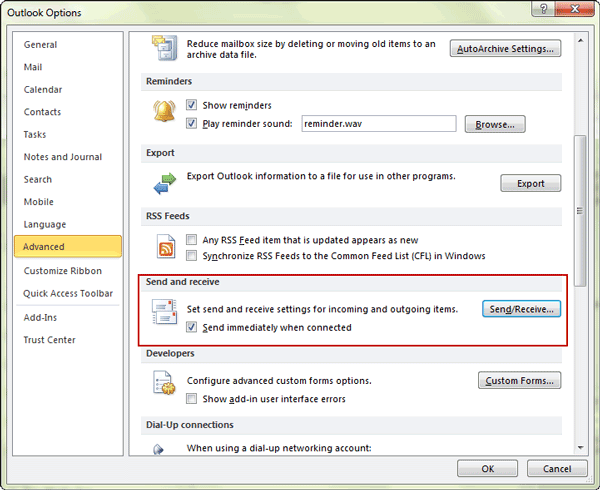Uncheck Show reminders checkbox
Screen dimensions: 600x490
(191, 105)
